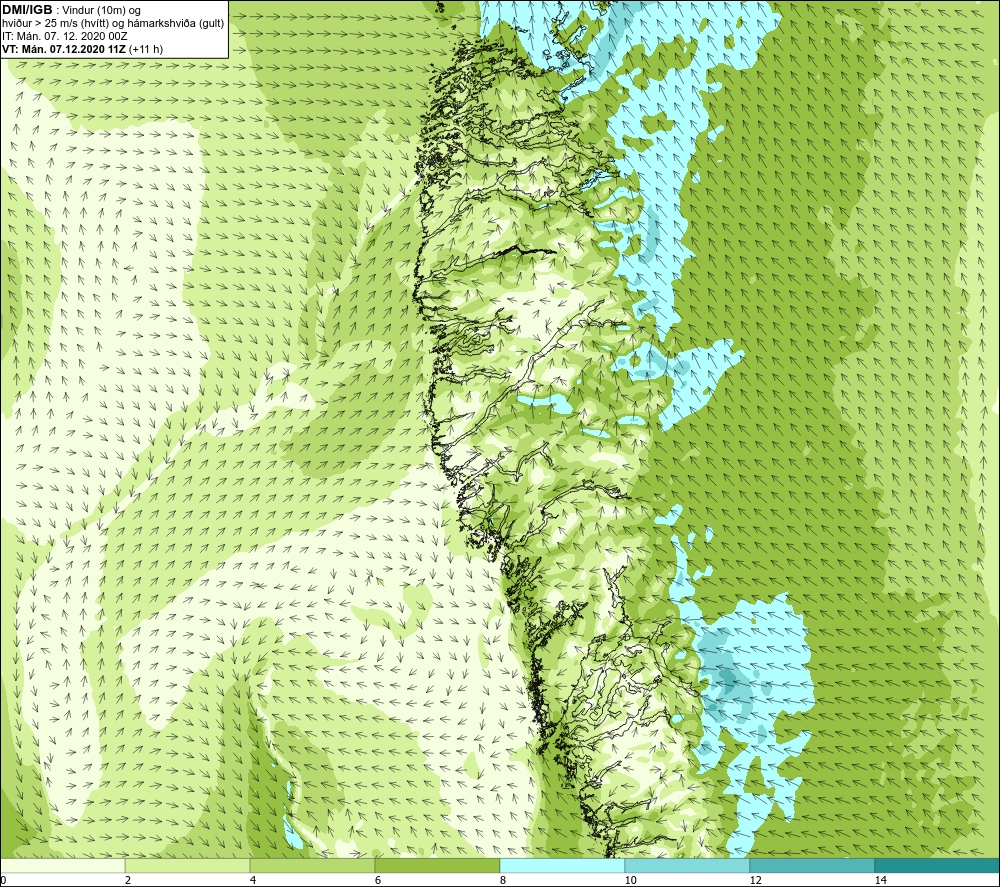Click the 0–2 m/s palest legend swatch

coord(62,865)
